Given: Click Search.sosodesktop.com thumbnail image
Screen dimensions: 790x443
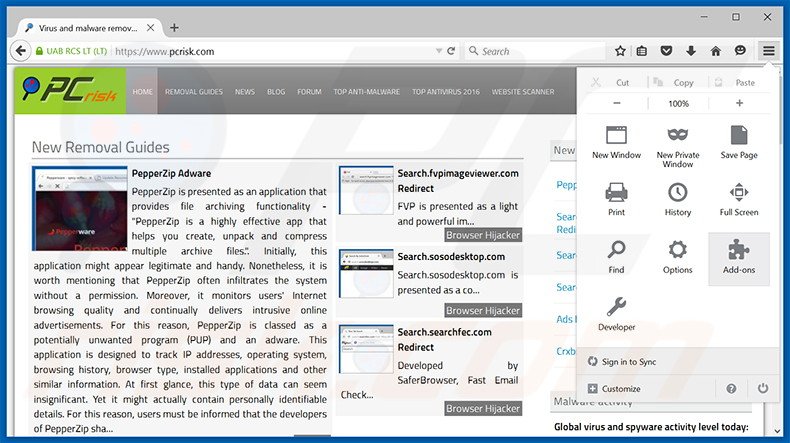Looking at the screenshot, I should point(366,274).
